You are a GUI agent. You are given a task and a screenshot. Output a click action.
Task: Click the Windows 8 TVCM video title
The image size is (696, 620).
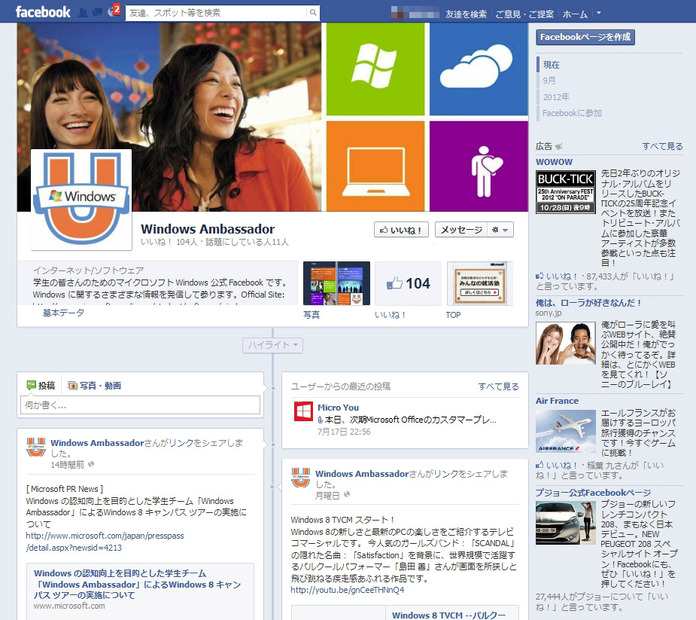(449, 615)
